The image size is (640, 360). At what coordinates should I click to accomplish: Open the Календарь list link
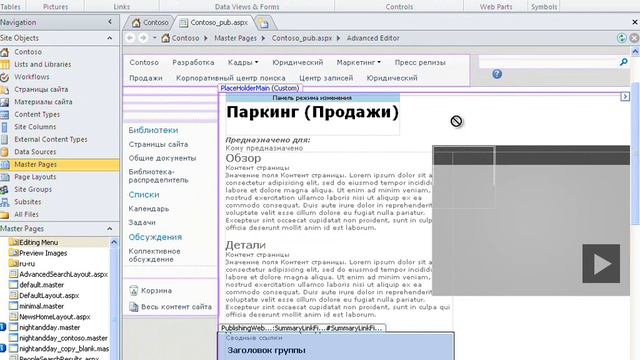pyautogui.click(x=149, y=209)
